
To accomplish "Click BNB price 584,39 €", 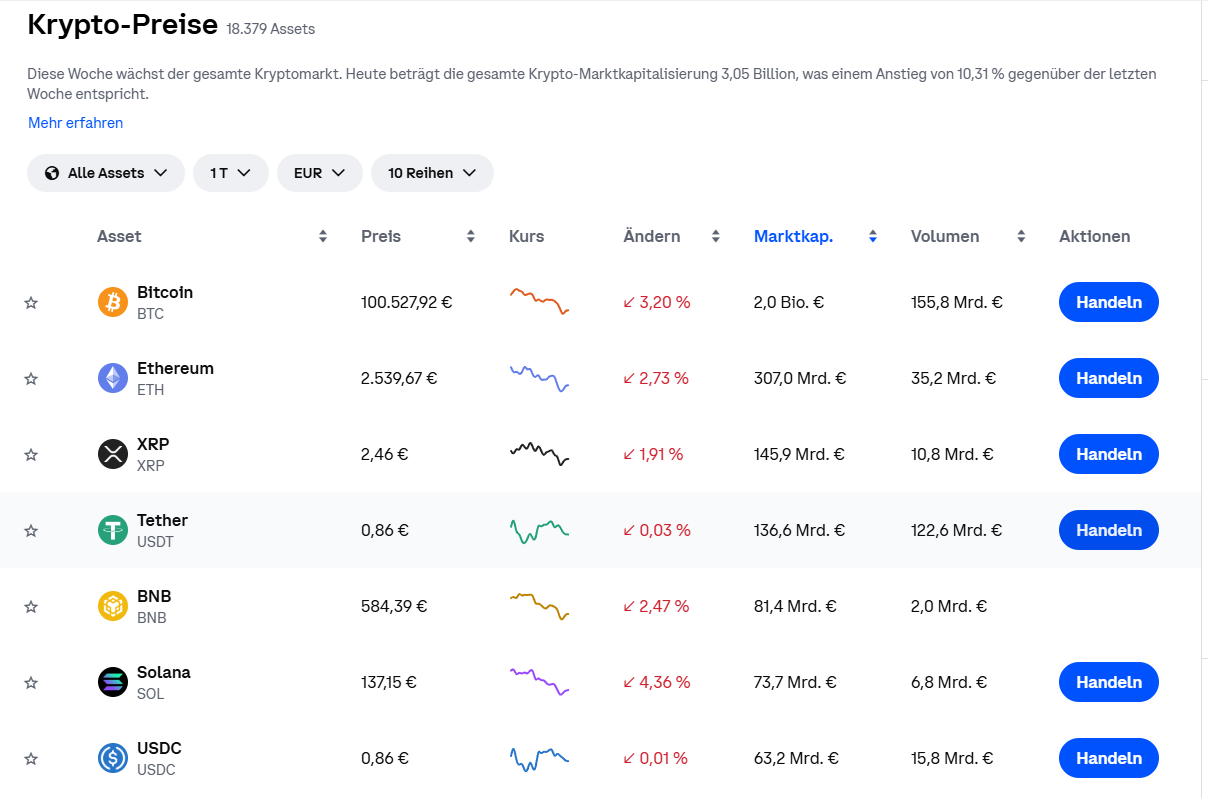I will 395,606.
